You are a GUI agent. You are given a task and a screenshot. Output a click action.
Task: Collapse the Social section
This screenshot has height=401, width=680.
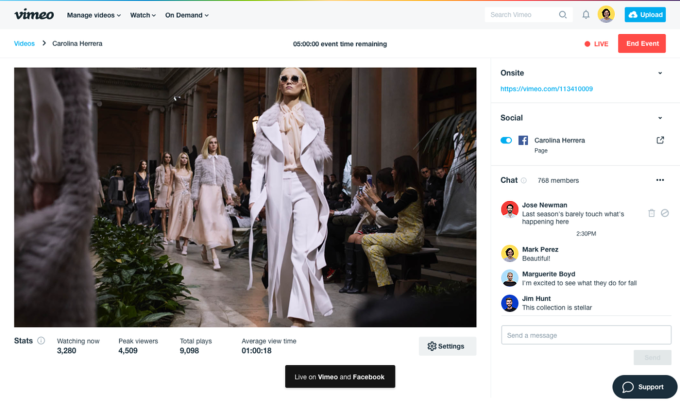pos(660,118)
